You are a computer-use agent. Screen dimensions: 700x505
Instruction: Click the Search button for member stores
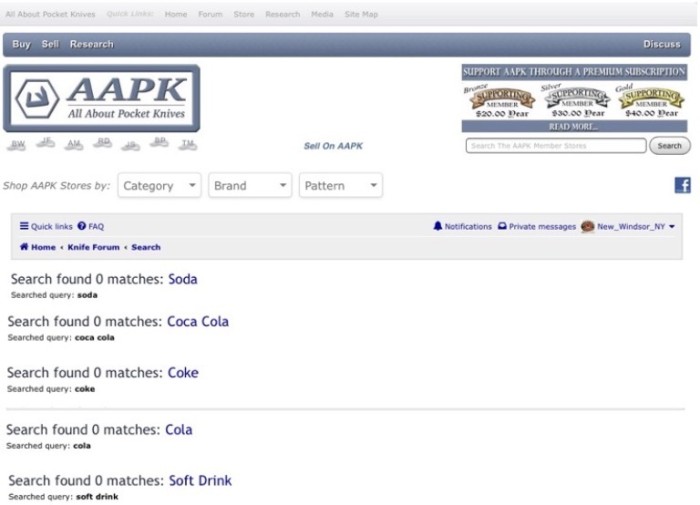tap(670, 146)
